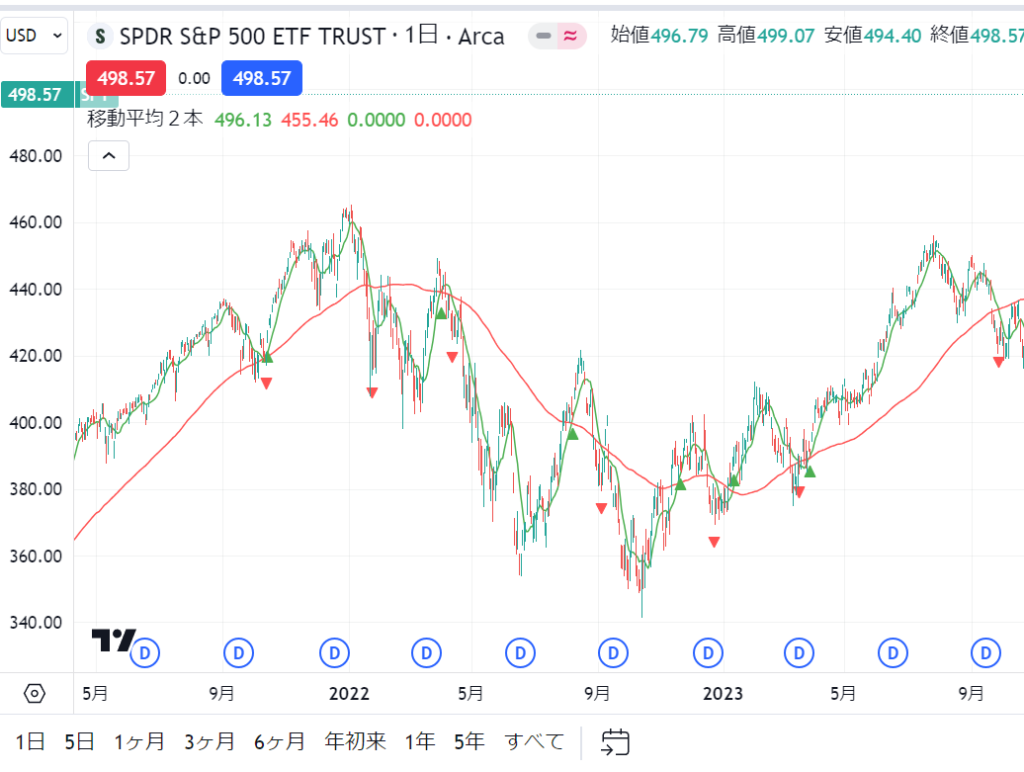Select the 5年 time range
The height and width of the screenshot is (772, 1024).
pyautogui.click(x=469, y=742)
